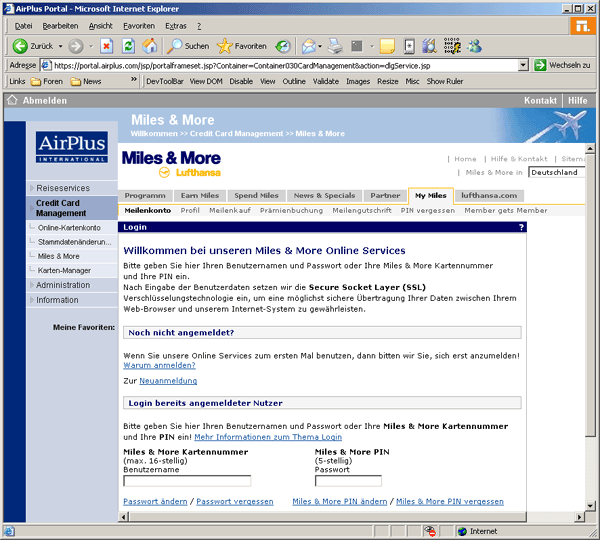Screen dimensions: 600x540
Task: Click Abmelden to log out
Action: [x=44, y=101]
